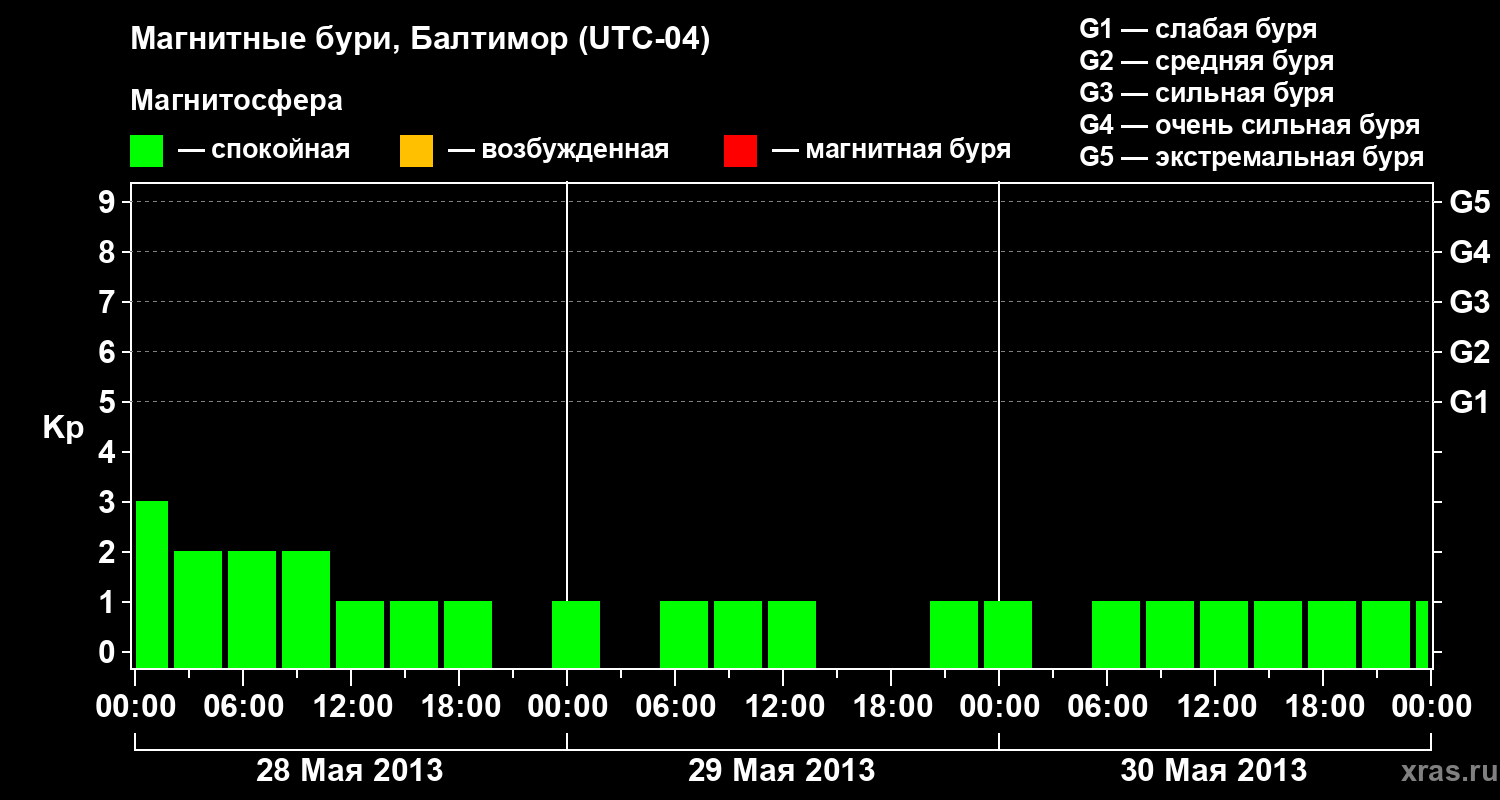Click the 'Kp' vertical axis title
Screen dimensions: 1500x800
coord(63,428)
